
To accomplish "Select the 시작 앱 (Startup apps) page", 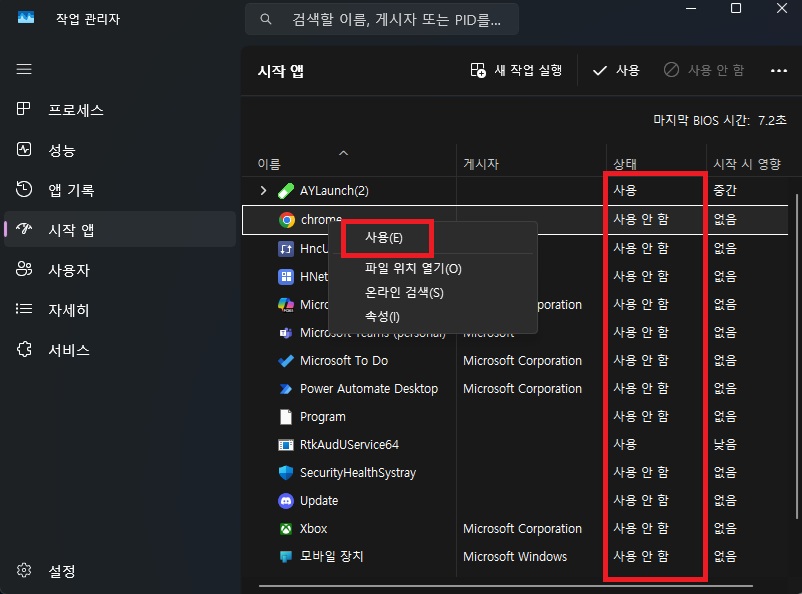I will [x=120, y=229].
